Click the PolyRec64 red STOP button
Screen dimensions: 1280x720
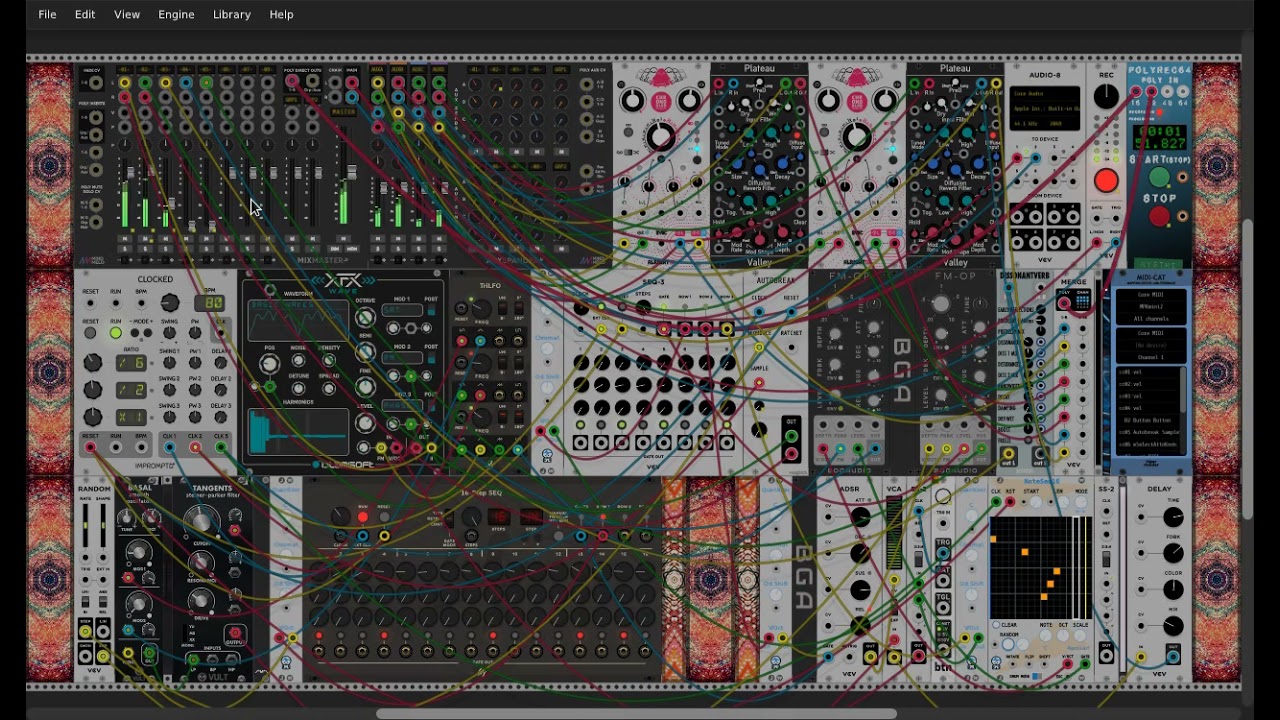click(1159, 216)
